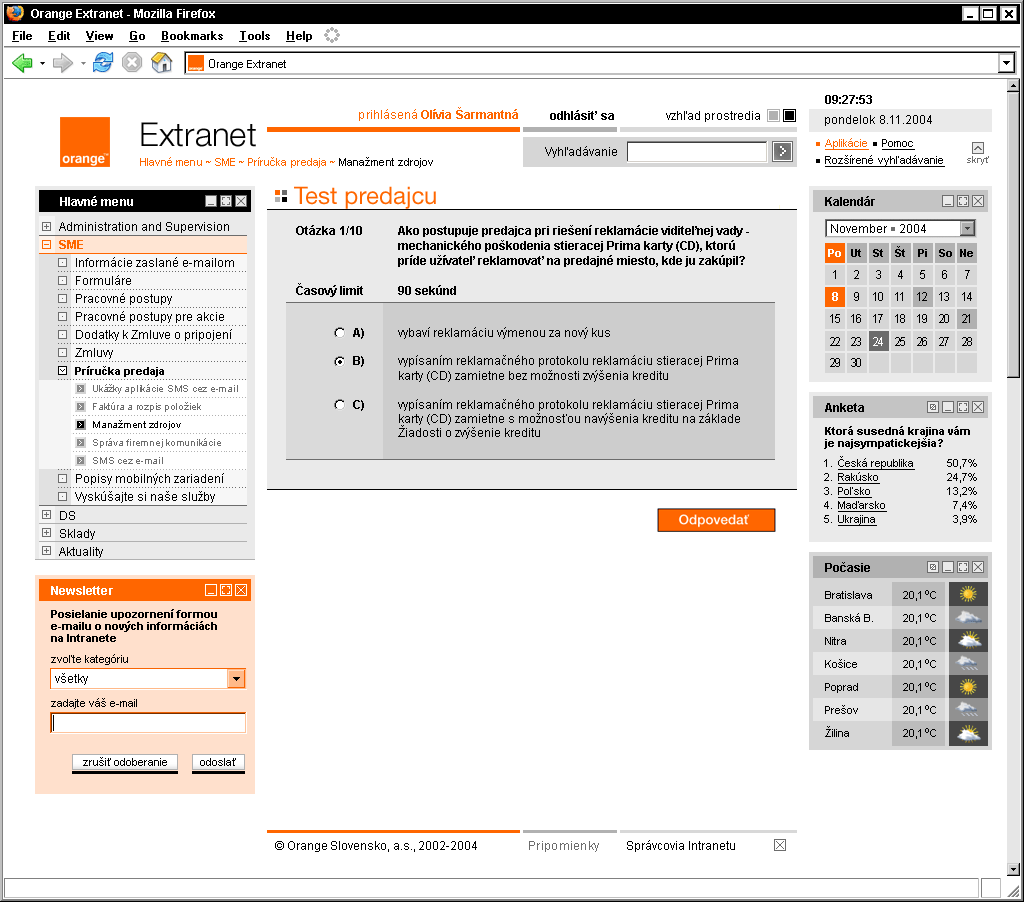Click the footer close box icon
The width and height of the screenshot is (1024, 902).
[780, 845]
